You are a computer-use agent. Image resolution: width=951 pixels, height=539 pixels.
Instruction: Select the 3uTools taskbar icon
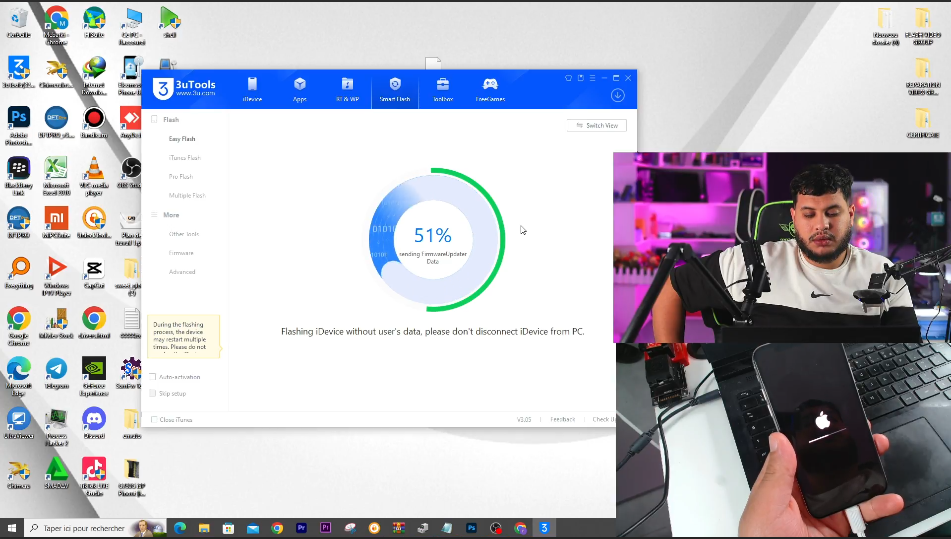pyautogui.click(x=544, y=528)
